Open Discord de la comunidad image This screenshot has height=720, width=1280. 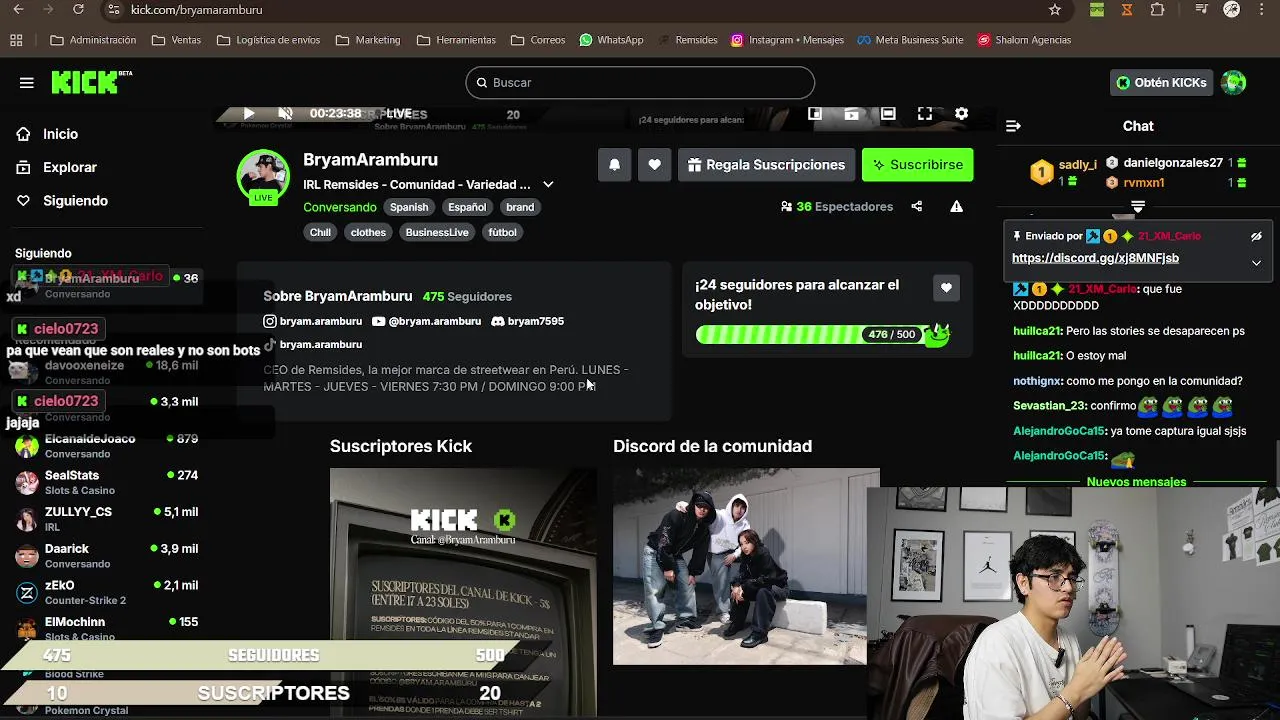[746, 566]
